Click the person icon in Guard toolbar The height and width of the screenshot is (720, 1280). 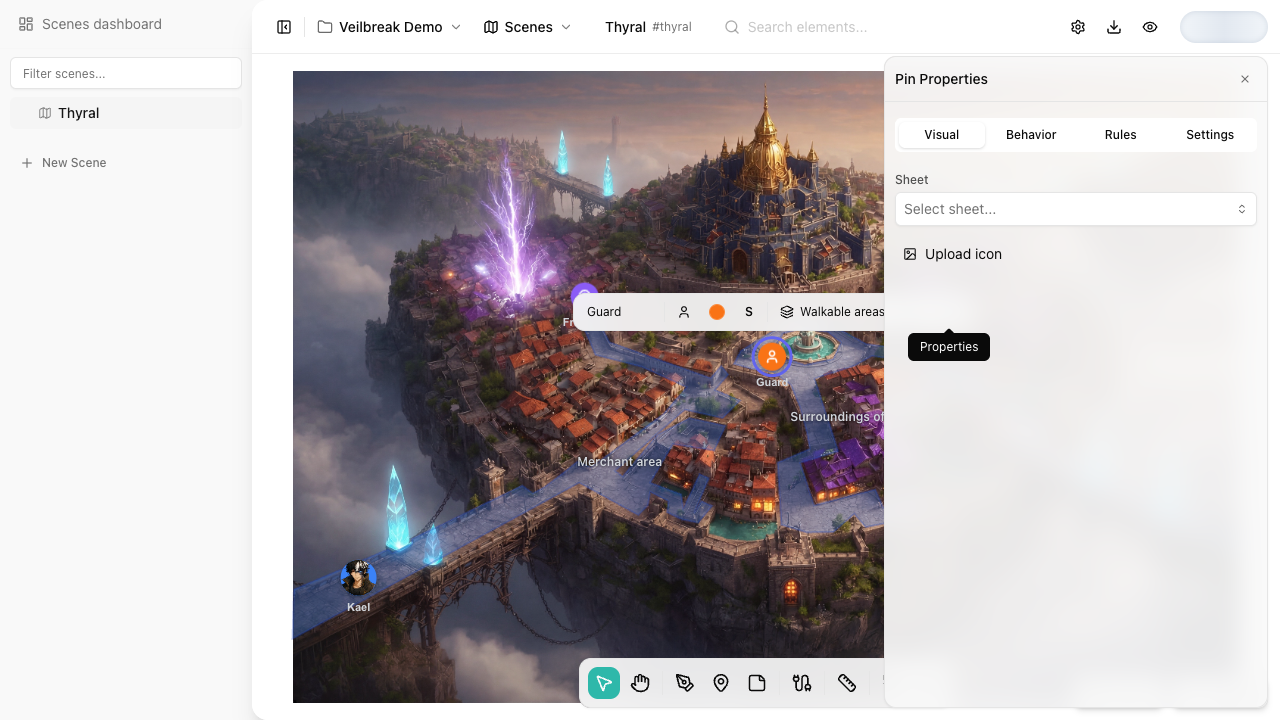click(684, 312)
